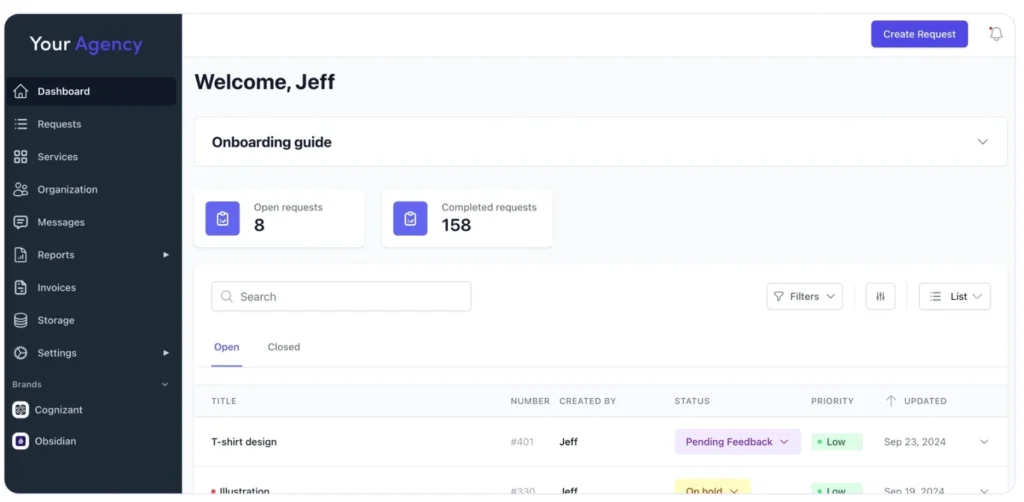Click the Search requests field

pyautogui.click(x=340, y=296)
